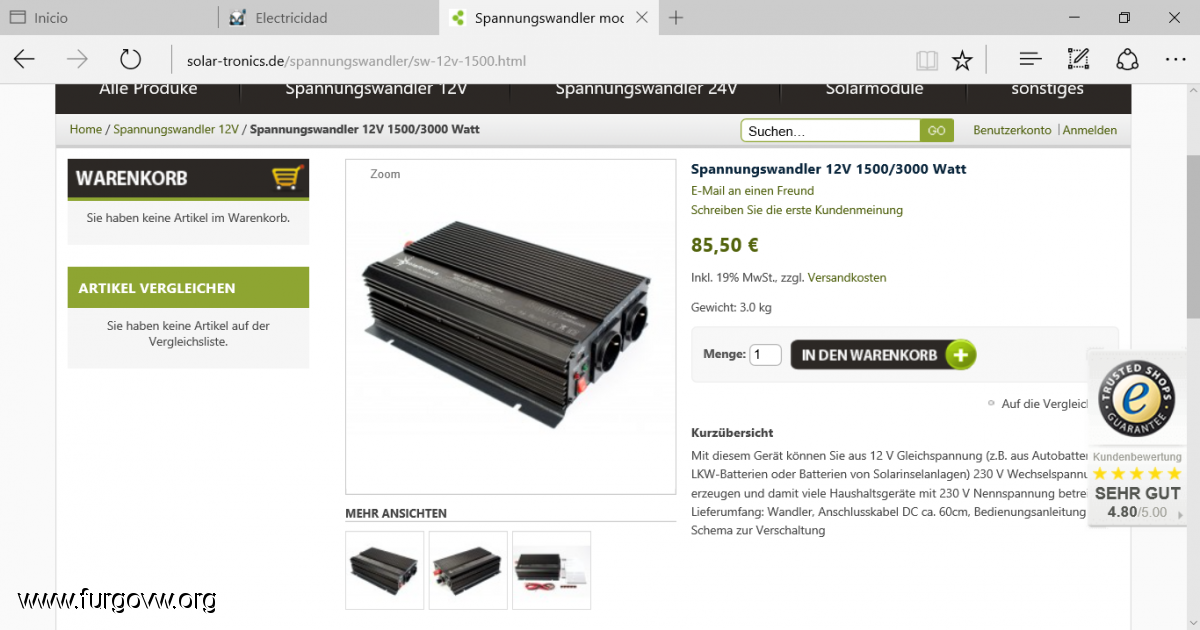
Task: Add item with In den Warenkorb button
Action: pyautogui.click(x=883, y=355)
